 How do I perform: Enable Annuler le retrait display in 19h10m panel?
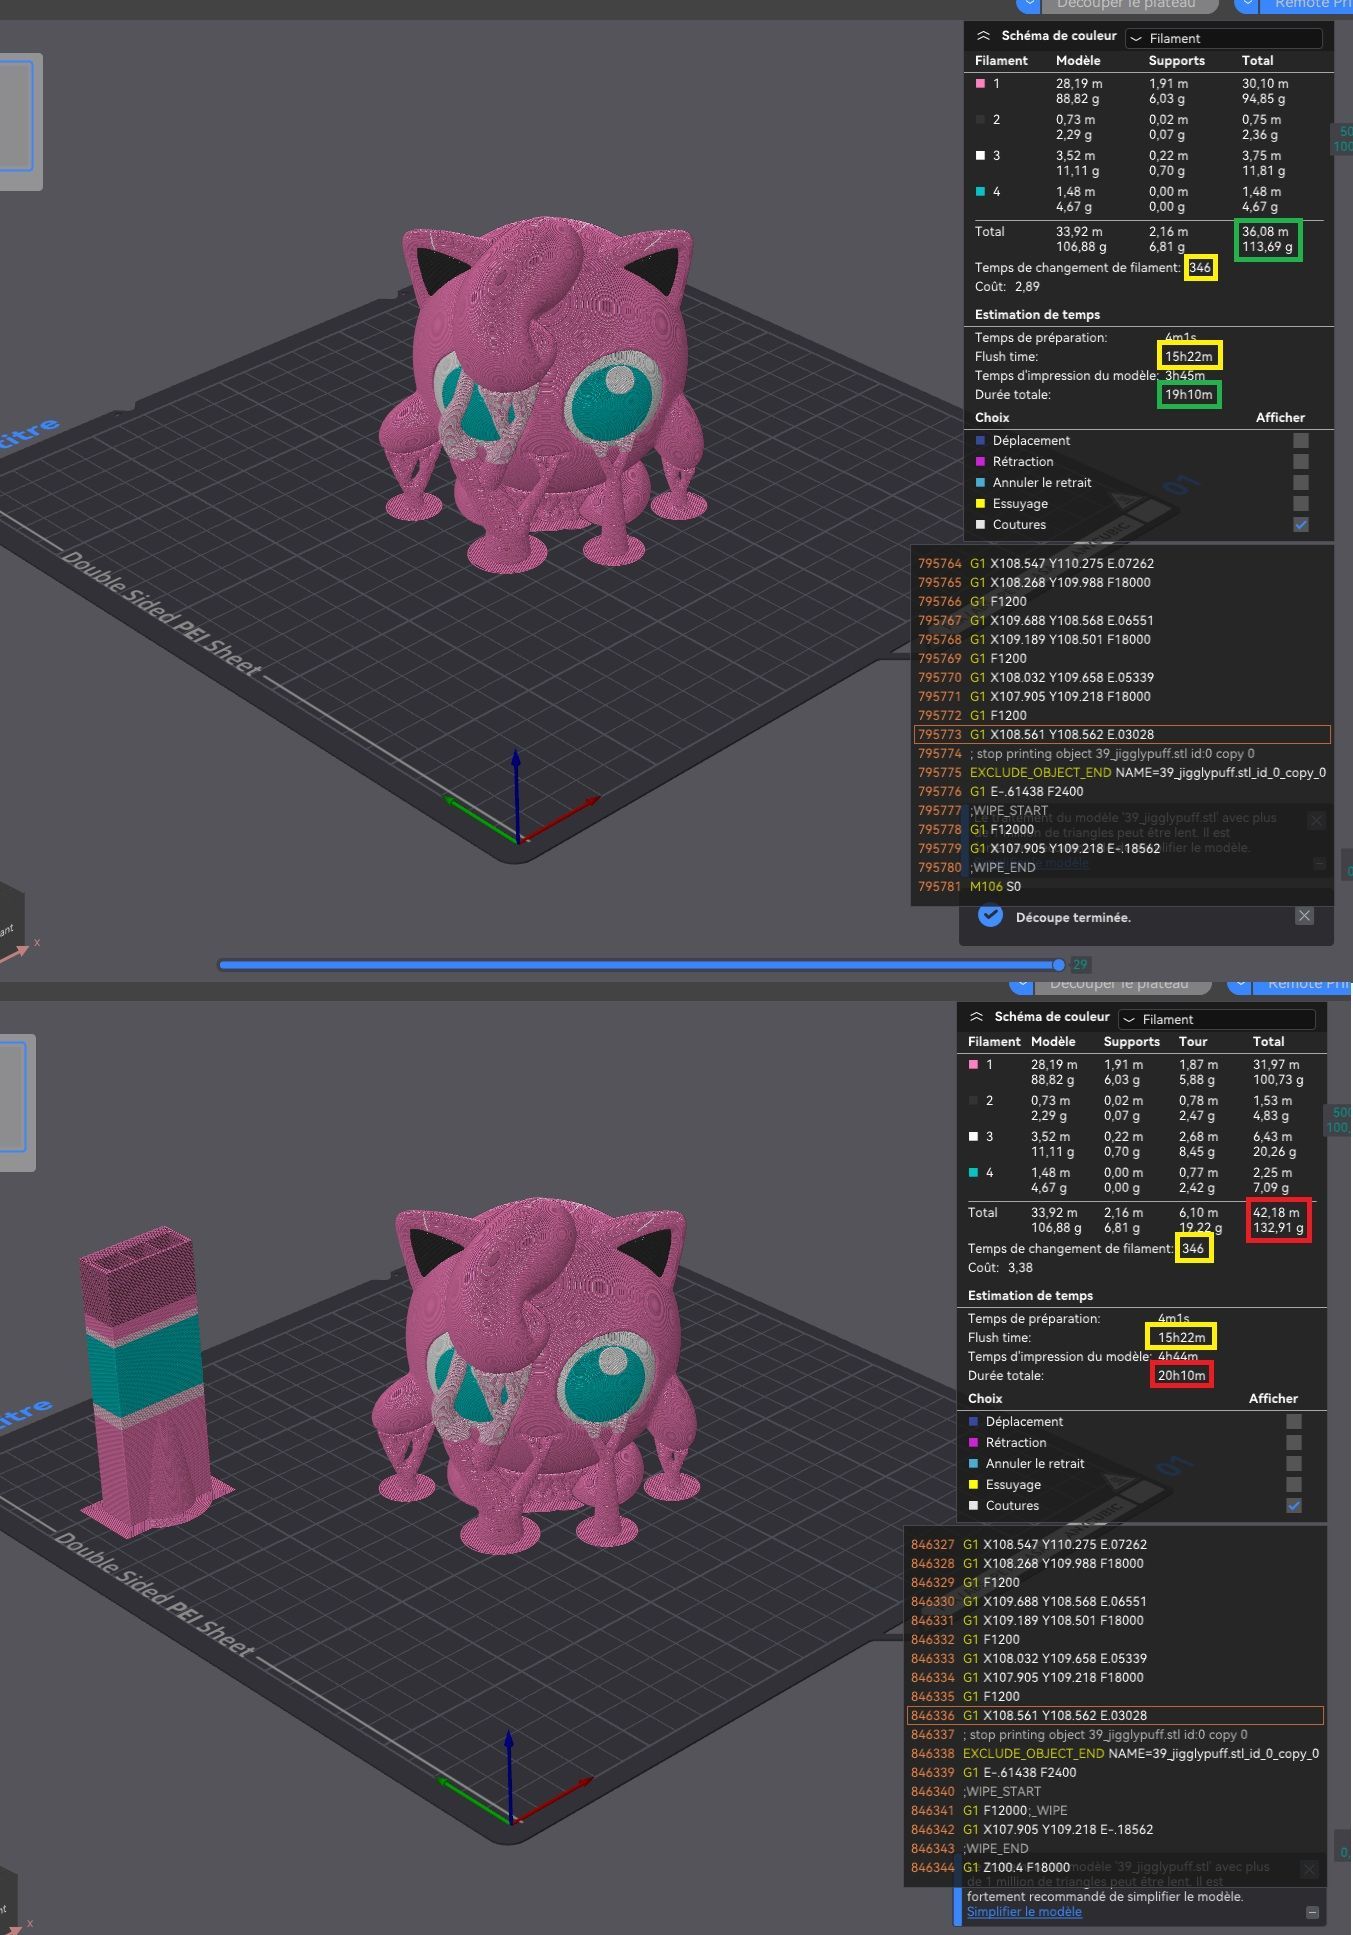tap(1300, 482)
